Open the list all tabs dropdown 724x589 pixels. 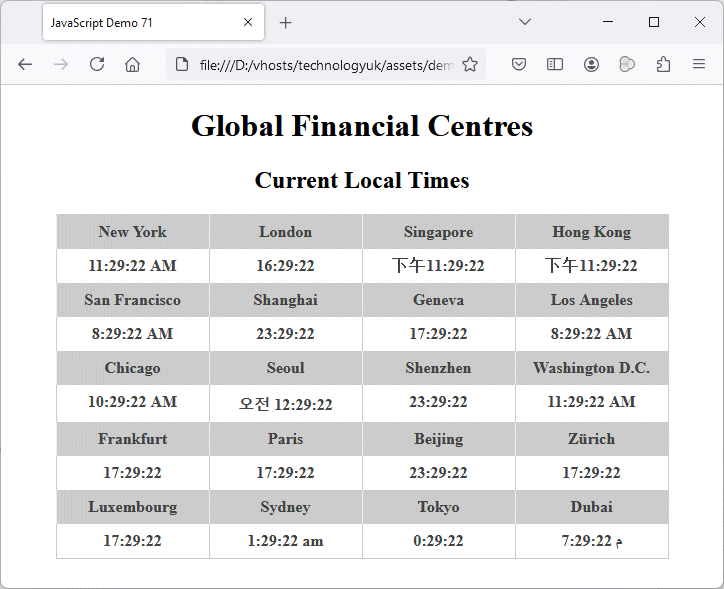(x=525, y=22)
